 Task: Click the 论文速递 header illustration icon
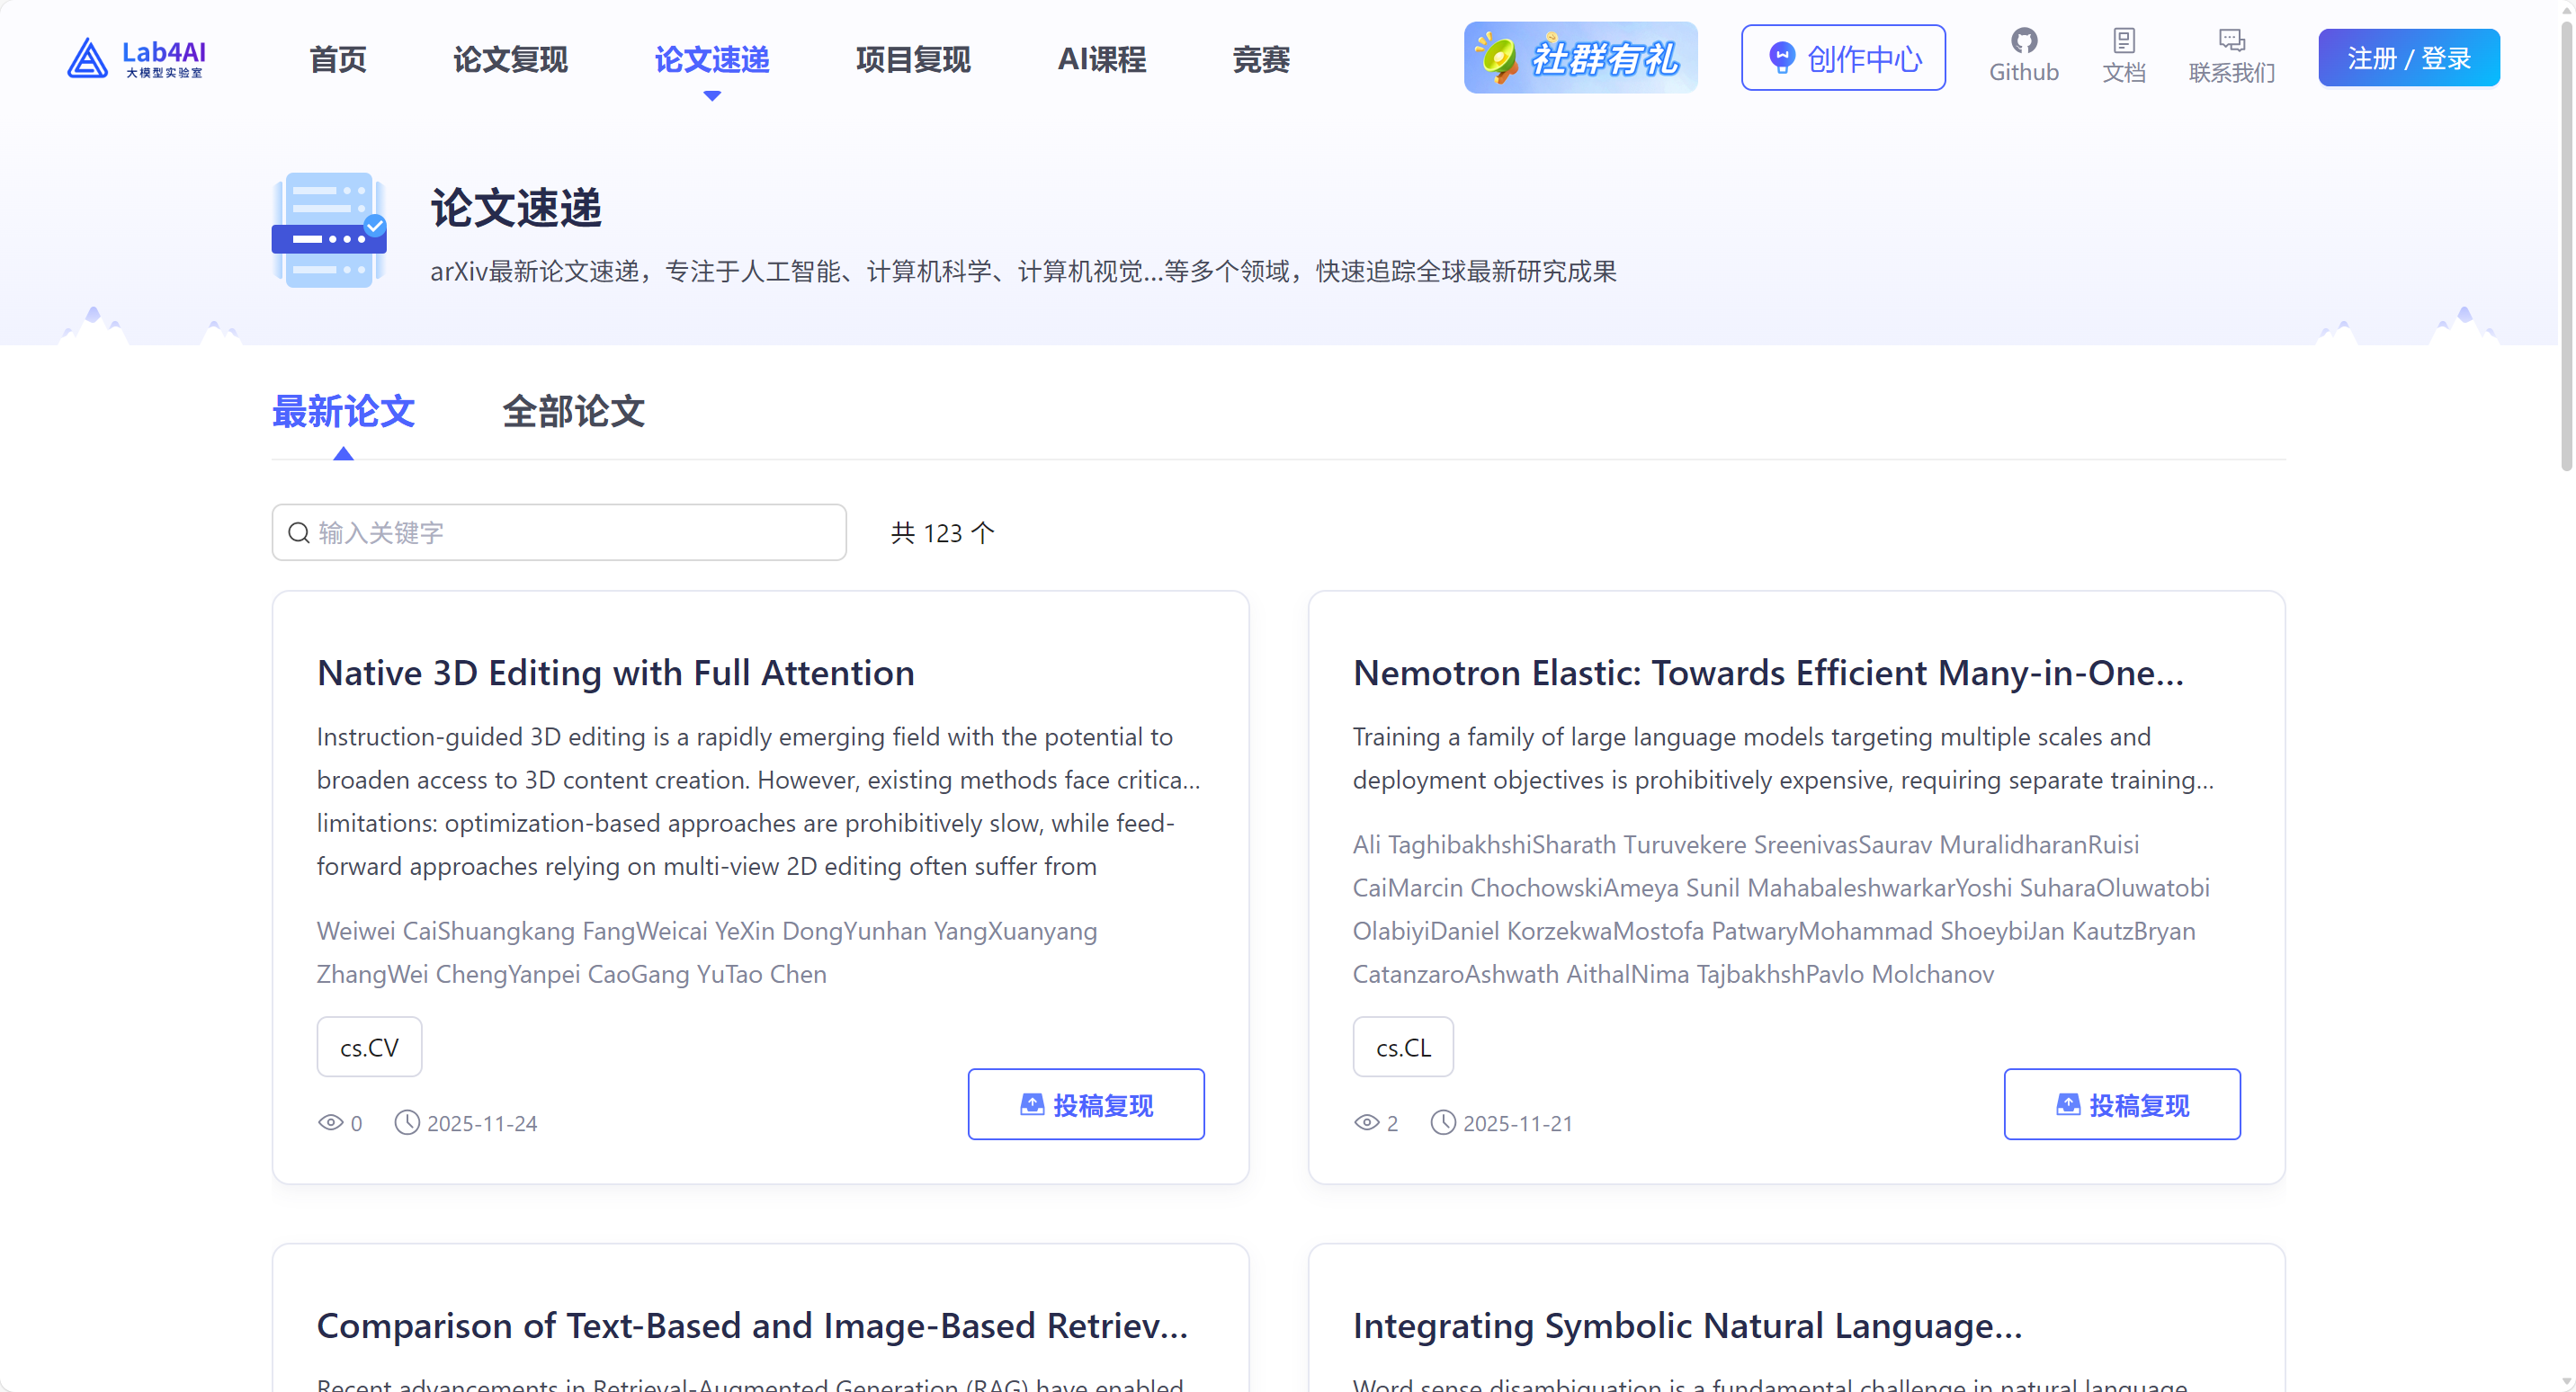(x=329, y=230)
